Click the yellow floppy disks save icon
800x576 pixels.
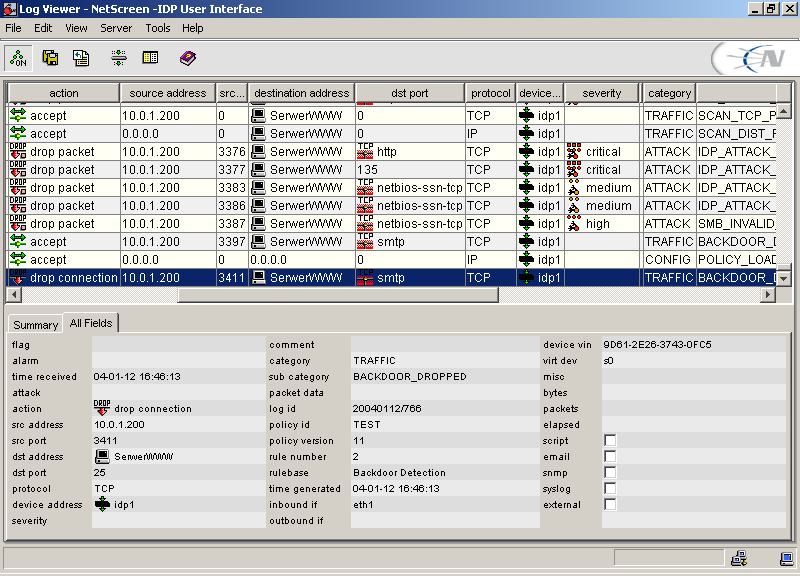50,58
